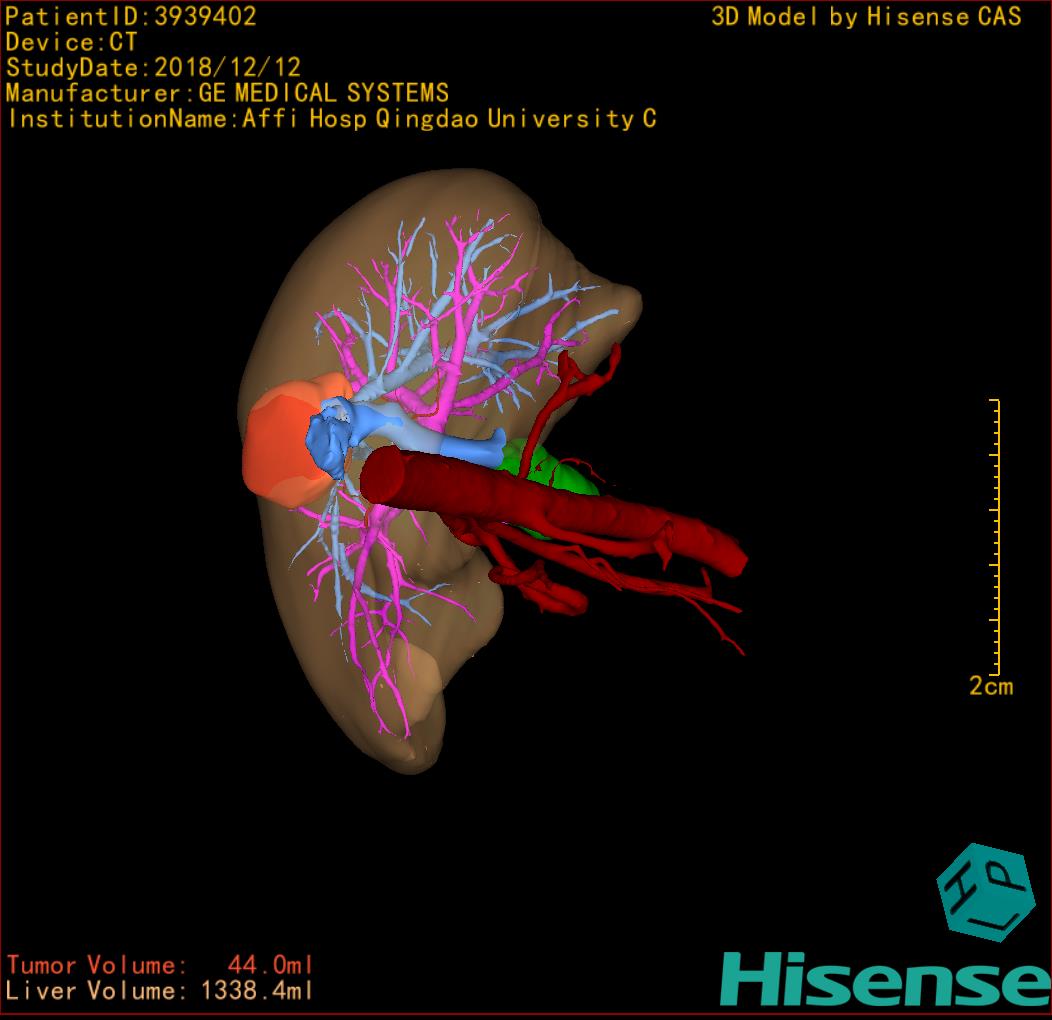Click the 2cm scale label
The height and width of the screenshot is (1020, 1052).
[990, 686]
